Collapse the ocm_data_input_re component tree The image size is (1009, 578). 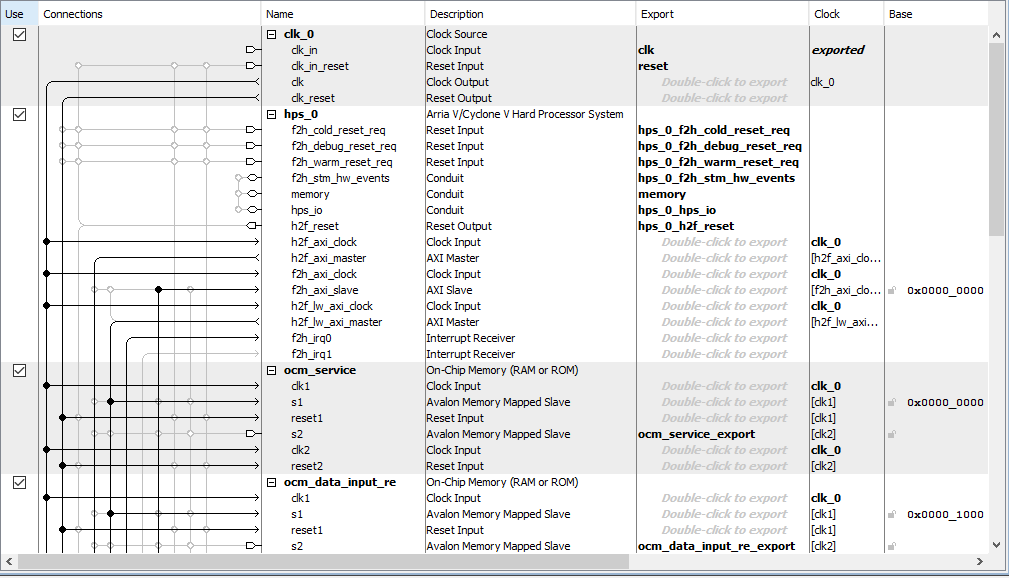[x=272, y=483]
